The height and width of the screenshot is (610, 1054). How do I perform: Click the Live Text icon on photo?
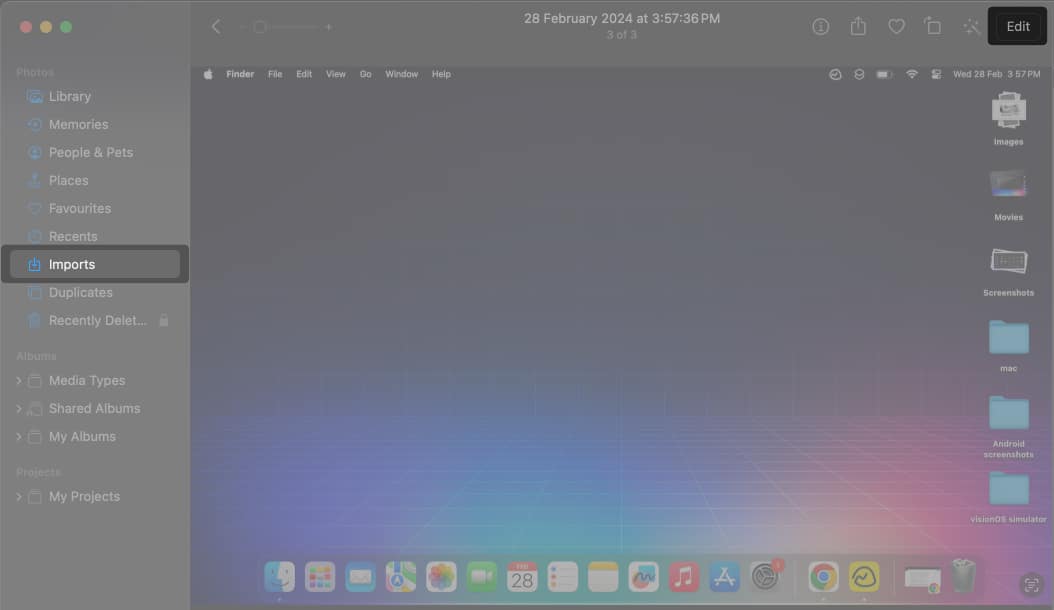point(1031,585)
